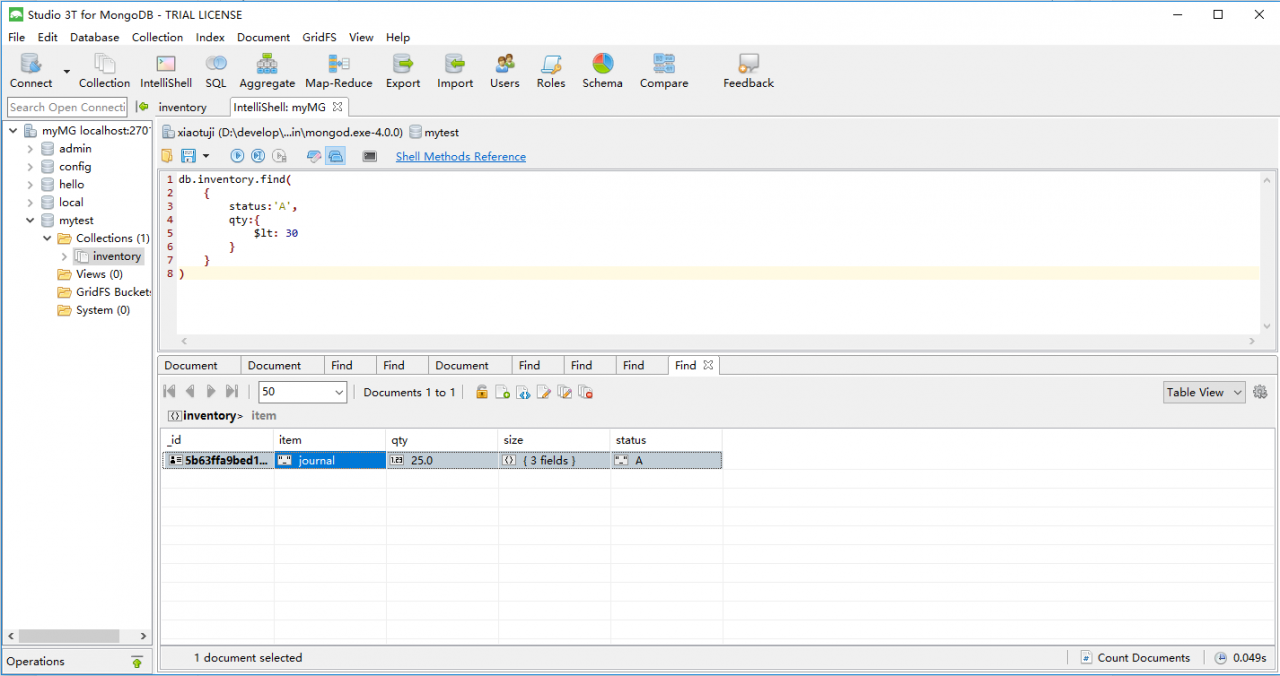Image resolution: width=1280 pixels, height=676 pixels.
Task: Open Shell Methods Reference link
Action: 460,157
